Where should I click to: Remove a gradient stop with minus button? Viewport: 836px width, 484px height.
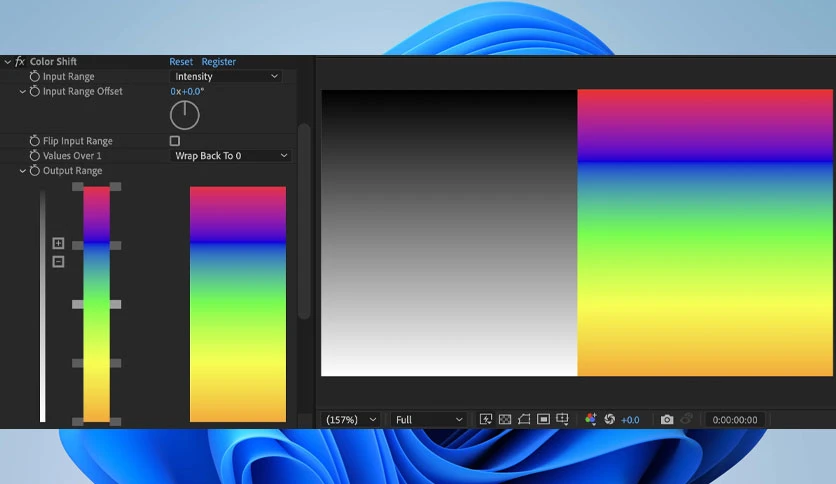coord(58,262)
